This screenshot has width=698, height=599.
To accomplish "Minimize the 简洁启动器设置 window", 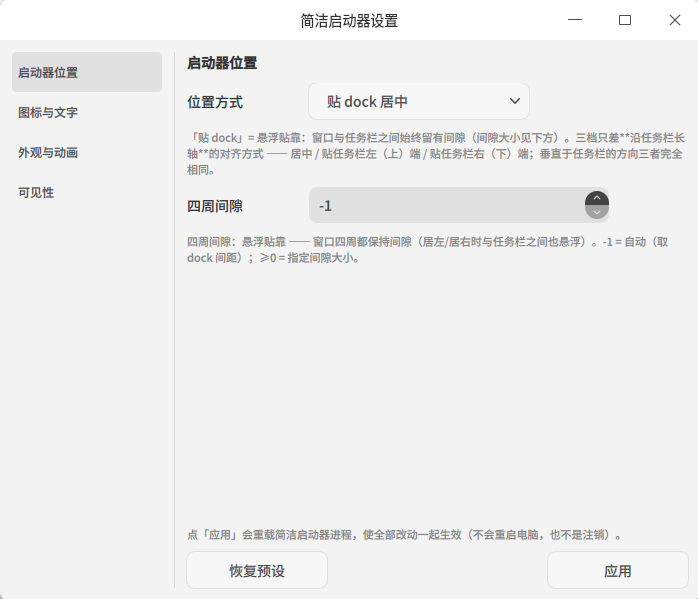I will pyautogui.click(x=575, y=20).
